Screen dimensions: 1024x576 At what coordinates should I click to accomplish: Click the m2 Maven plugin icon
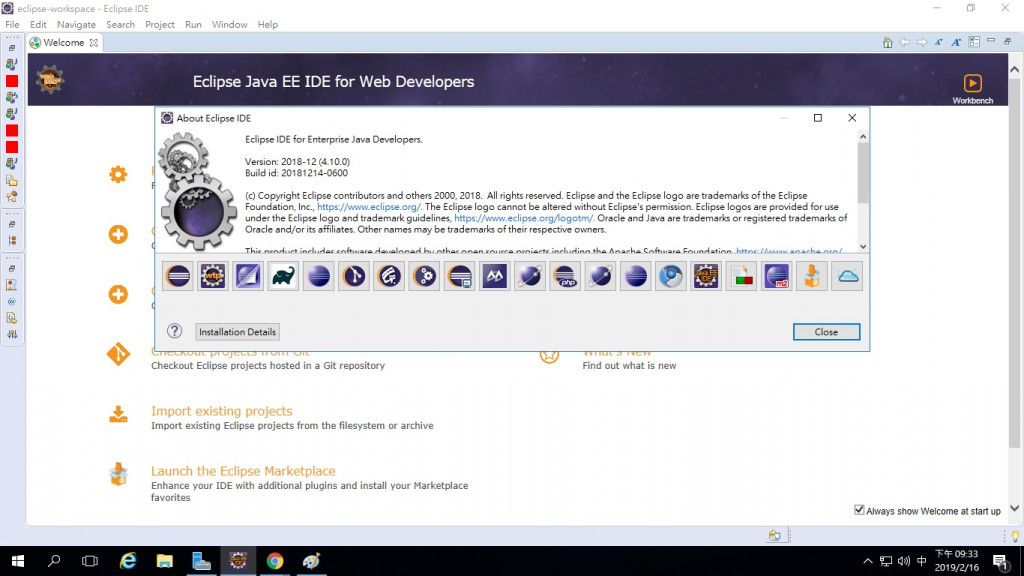pos(776,276)
